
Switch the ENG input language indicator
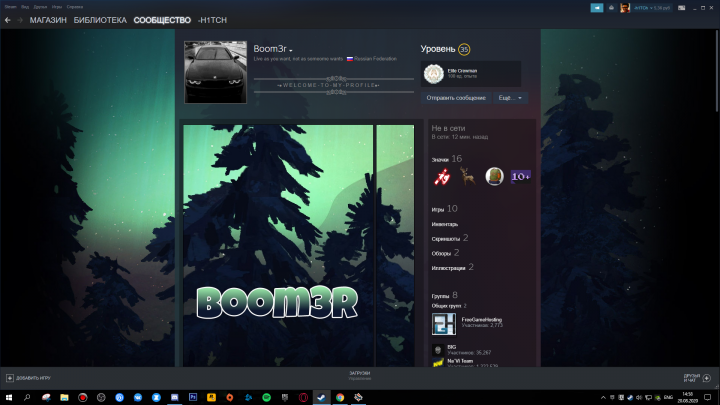(669, 398)
